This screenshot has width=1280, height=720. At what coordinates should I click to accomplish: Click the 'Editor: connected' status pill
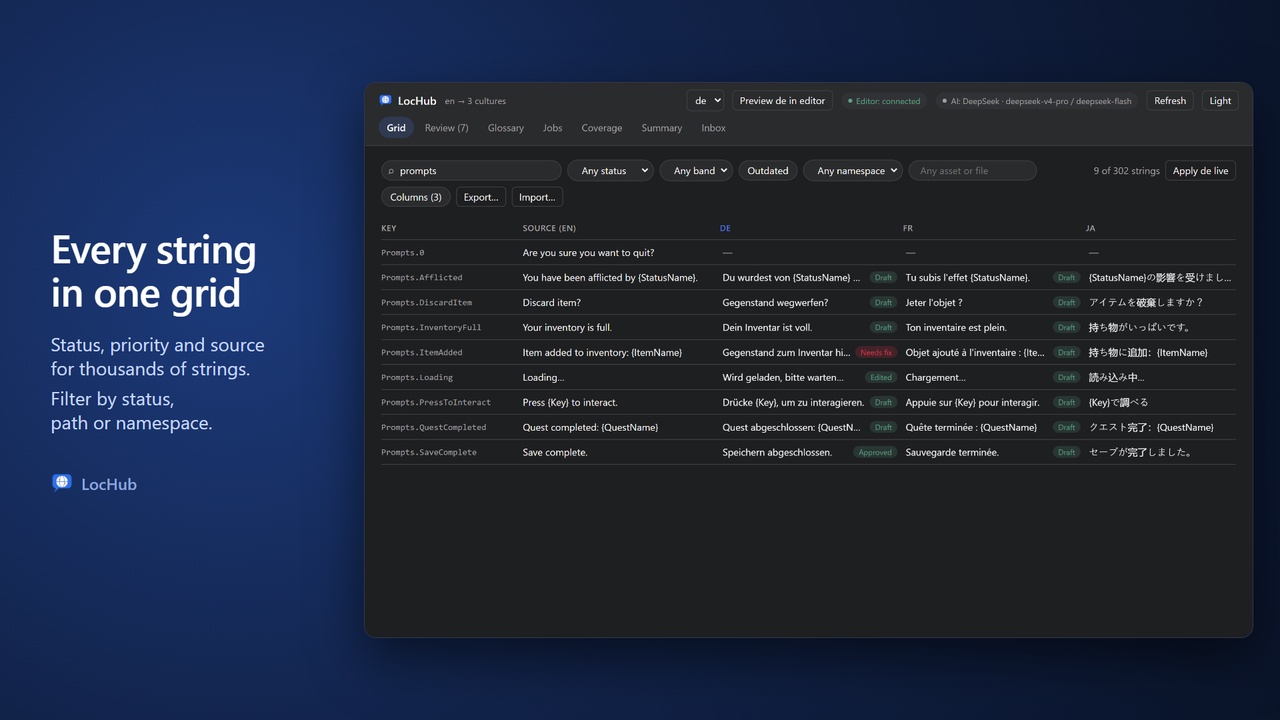pos(883,101)
